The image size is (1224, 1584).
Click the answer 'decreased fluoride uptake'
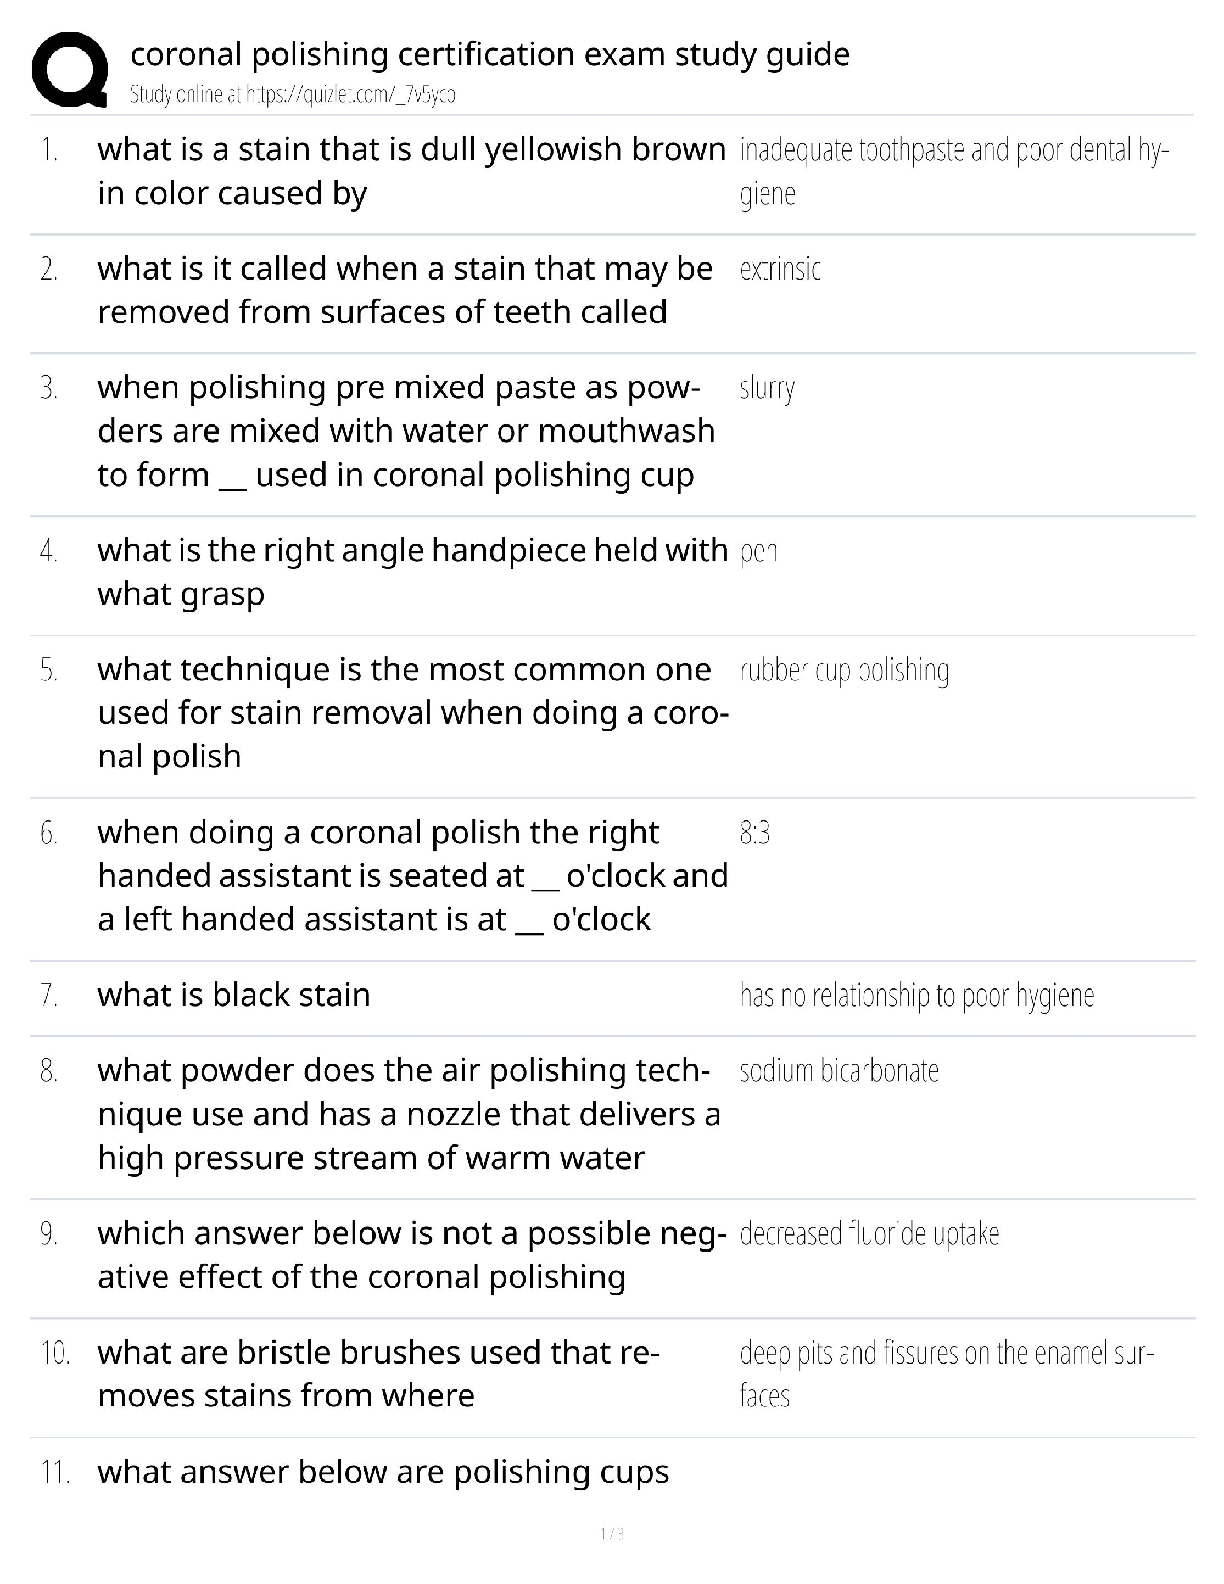[869, 1234]
